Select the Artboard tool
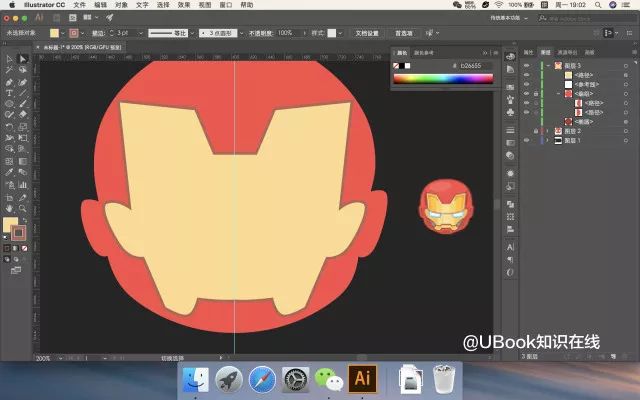This screenshot has width=640, height=400. [9, 198]
